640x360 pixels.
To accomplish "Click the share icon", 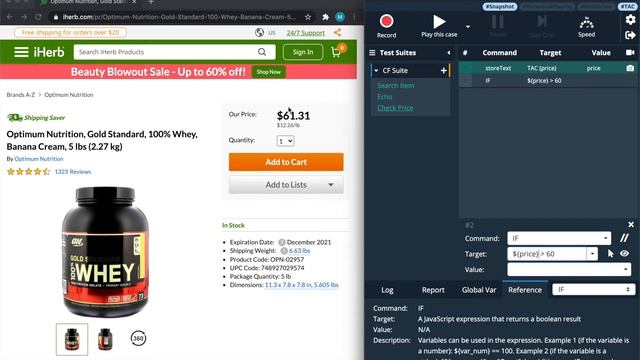I will click(x=338, y=33).
